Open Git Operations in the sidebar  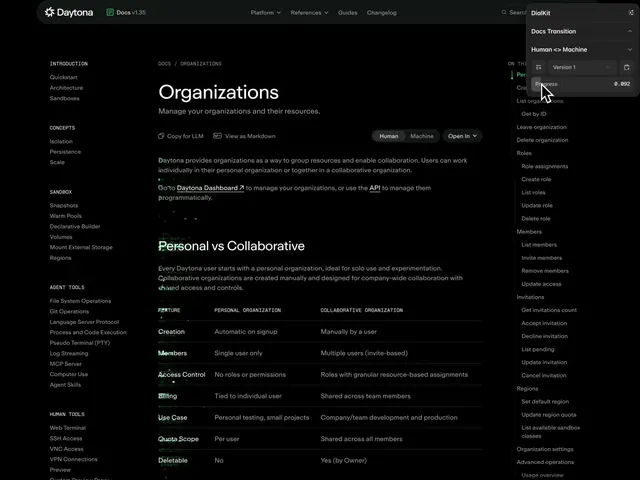point(69,311)
